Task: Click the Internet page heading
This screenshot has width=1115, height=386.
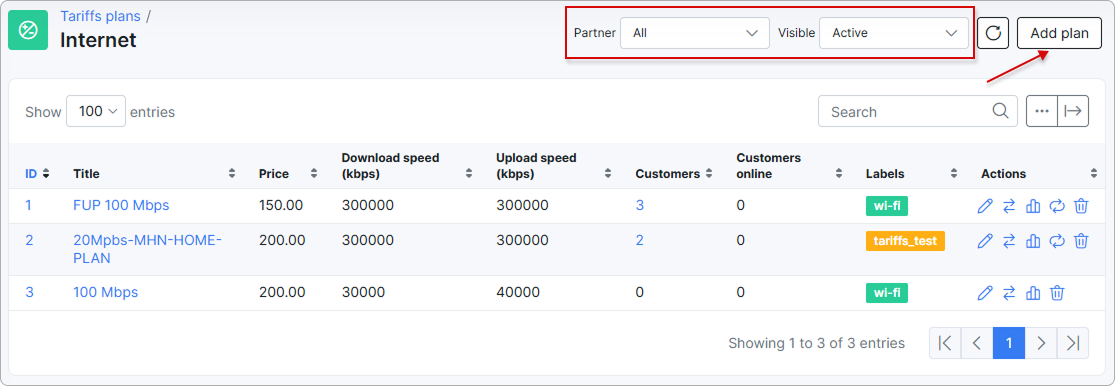Action: (98, 40)
